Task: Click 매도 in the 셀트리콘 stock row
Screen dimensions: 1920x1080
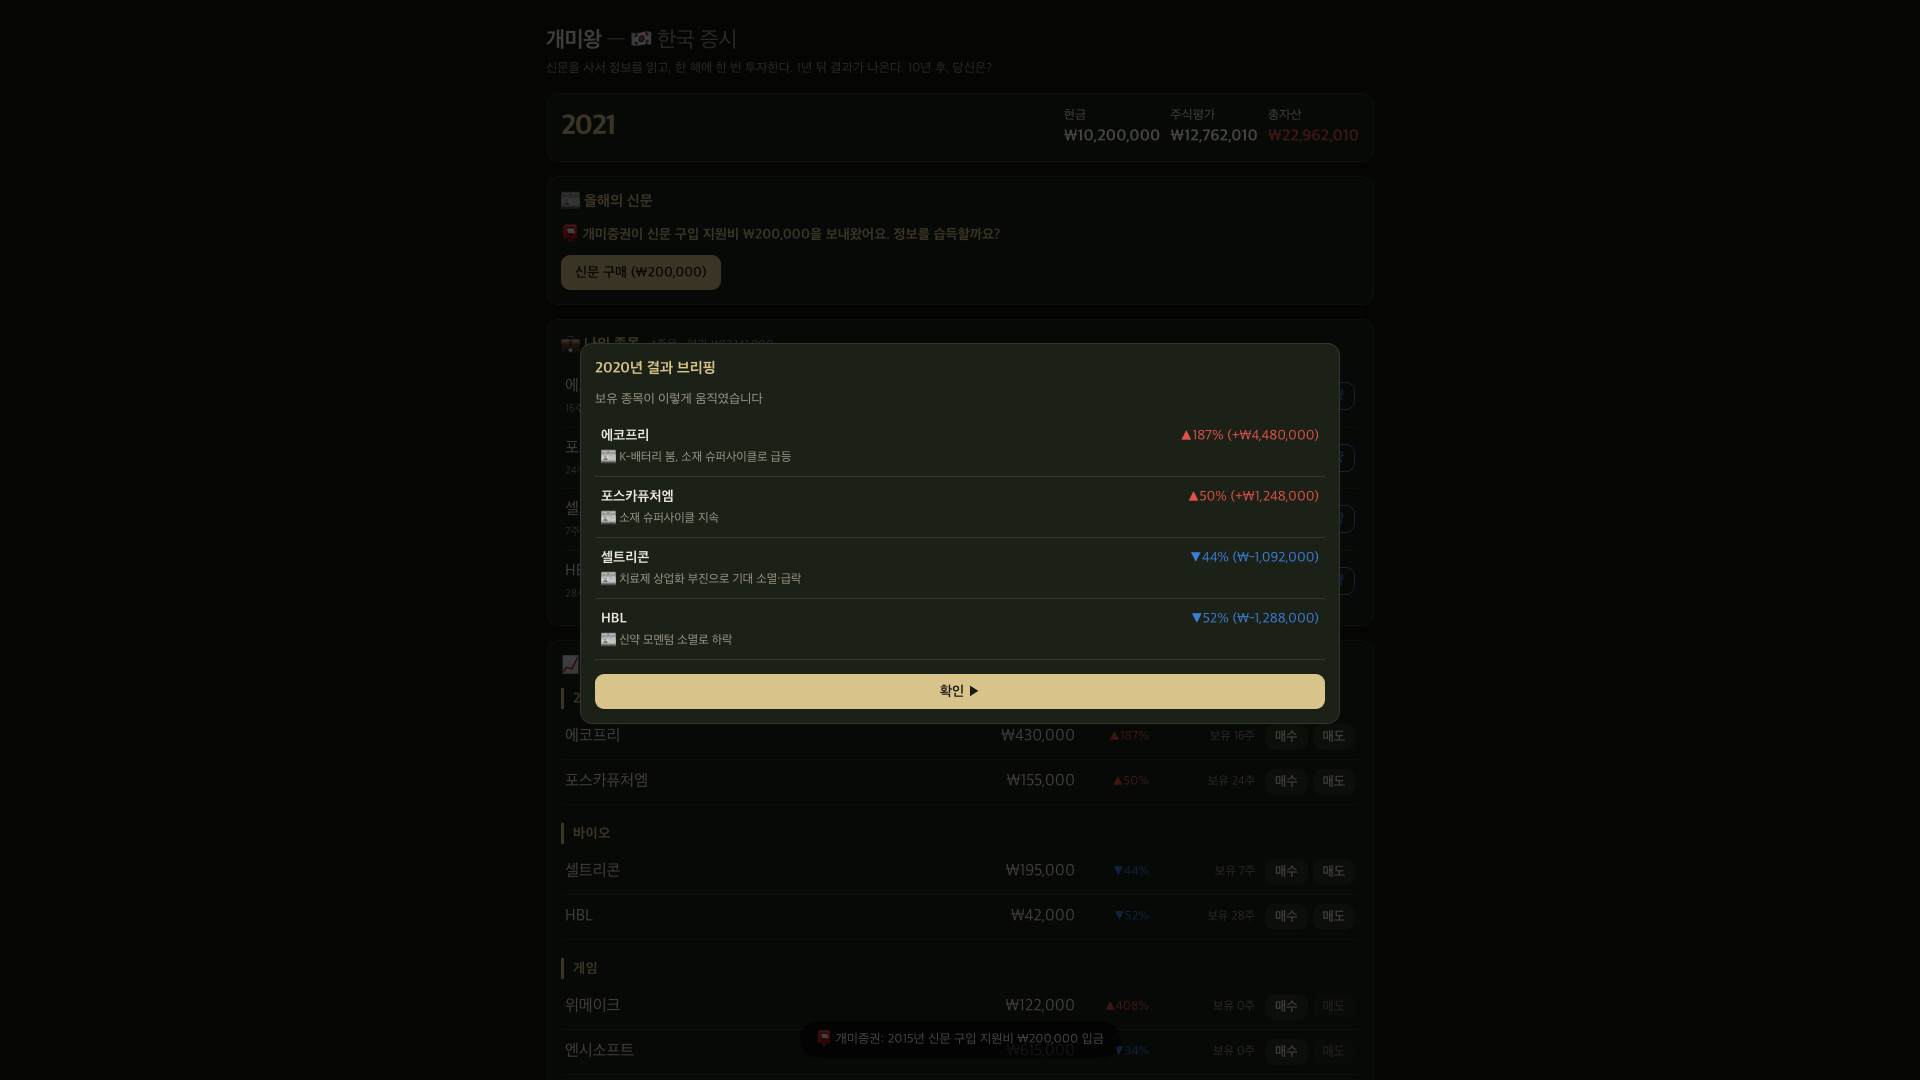Action: tap(1334, 871)
